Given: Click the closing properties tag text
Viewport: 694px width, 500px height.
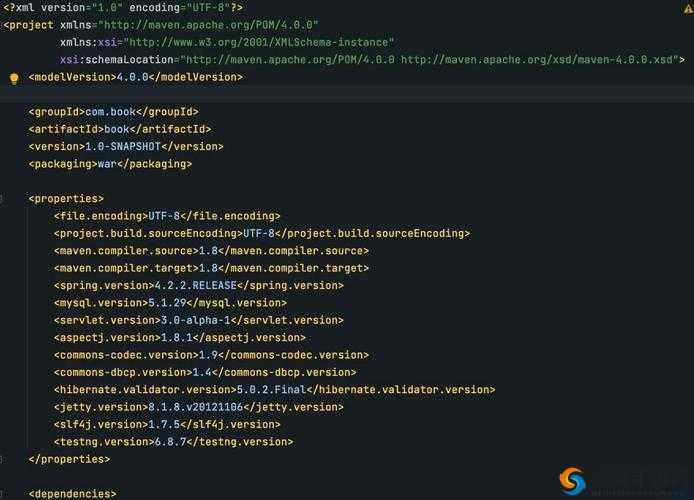Looking at the screenshot, I should 69,459.
